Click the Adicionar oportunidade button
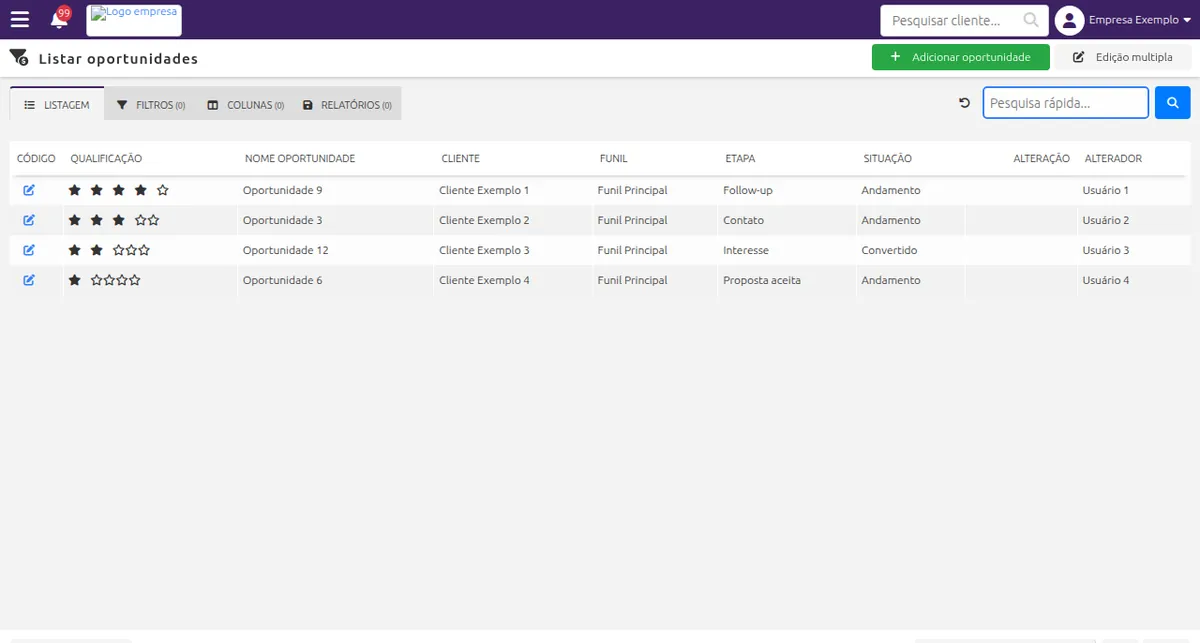Image resolution: width=1200 pixels, height=643 pixels. tap(960, 57)
